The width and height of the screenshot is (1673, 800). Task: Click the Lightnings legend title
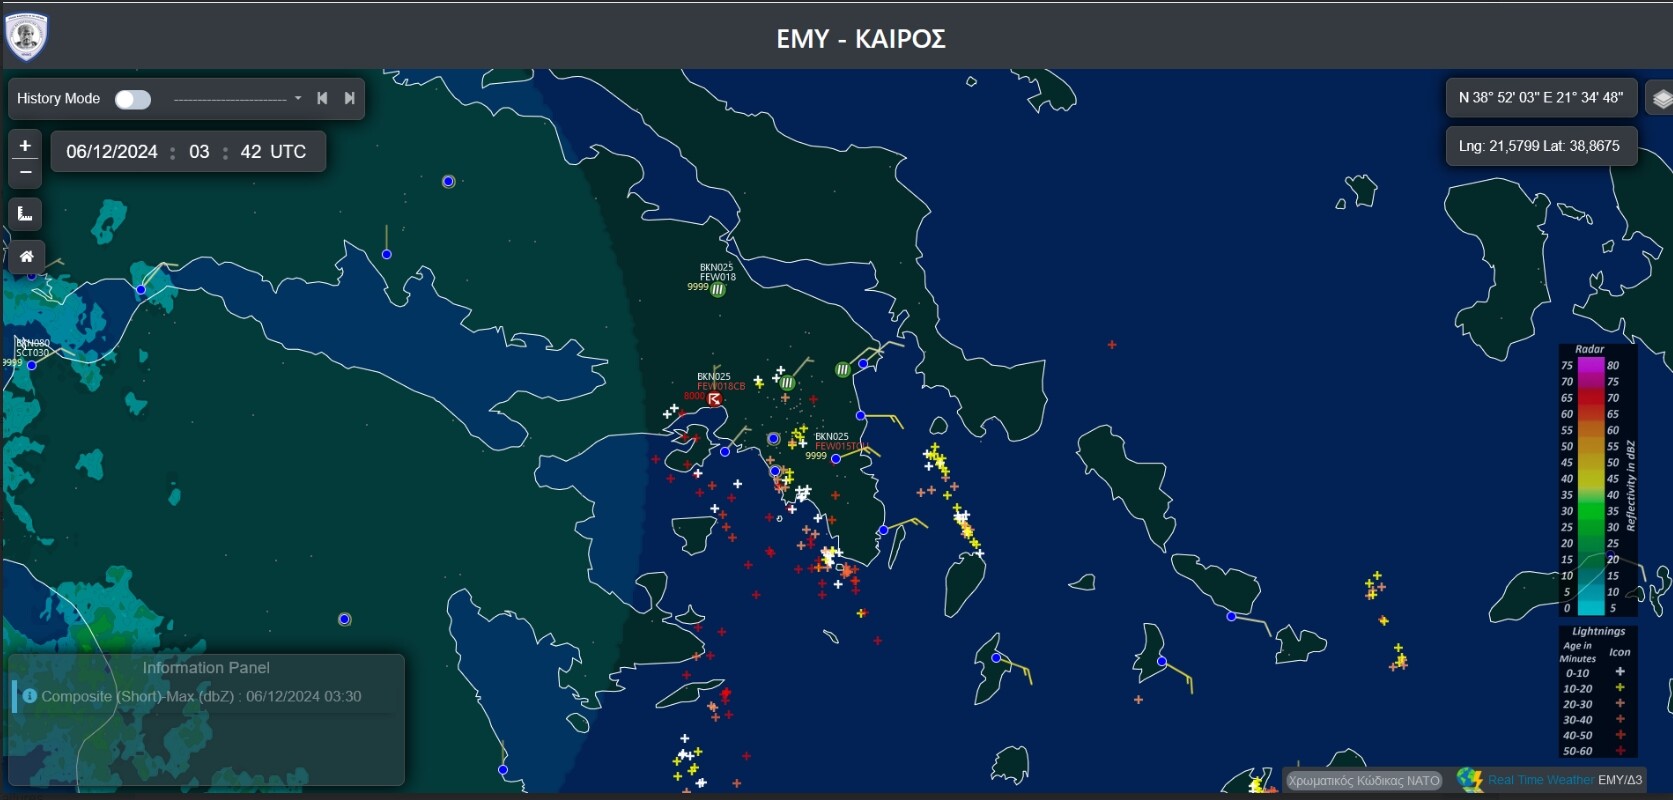click(1598, 632)
